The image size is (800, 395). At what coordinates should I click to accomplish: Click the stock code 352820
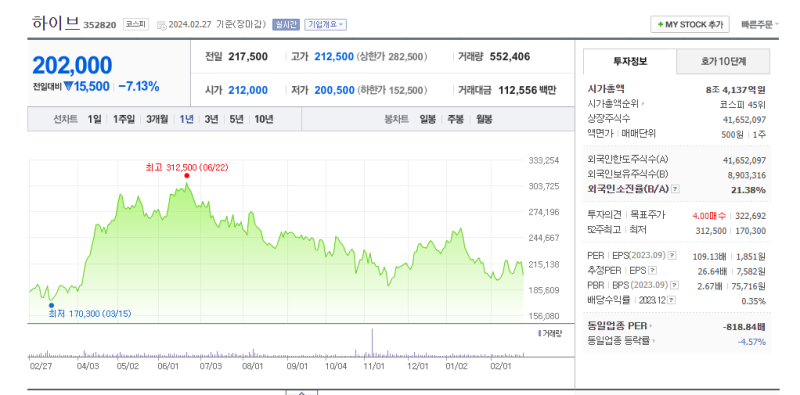pyautogui.click(x=99, y=25)
